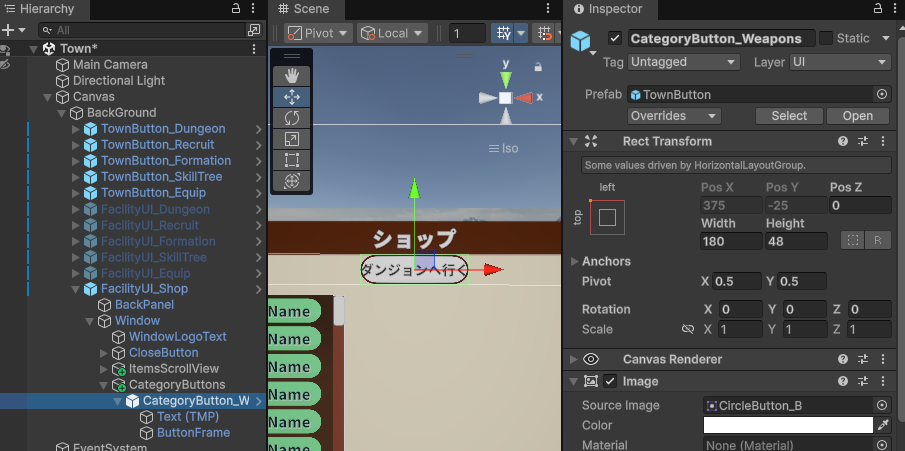The height and width of the screenshot is (451, 905).
Task: Uncheck the CategoryButton_Weapons active checkbox
Action: pyautogui.click(x=615, y=38)
